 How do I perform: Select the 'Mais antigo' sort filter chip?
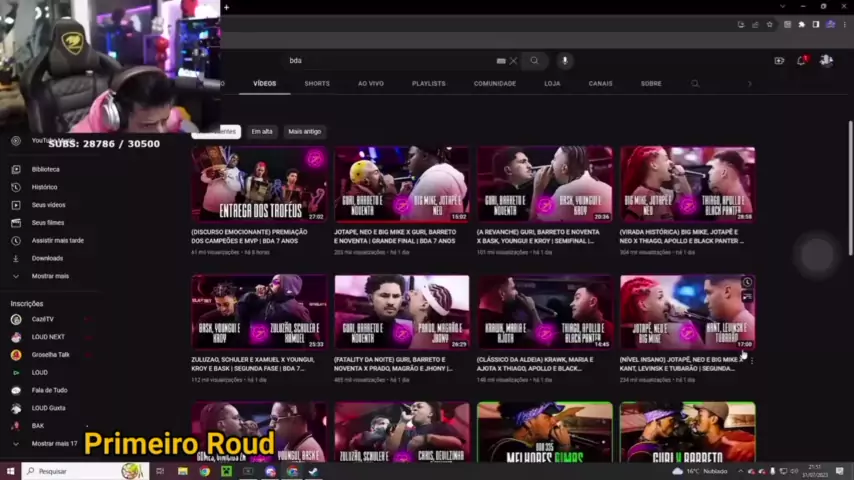tap(304, 132)
